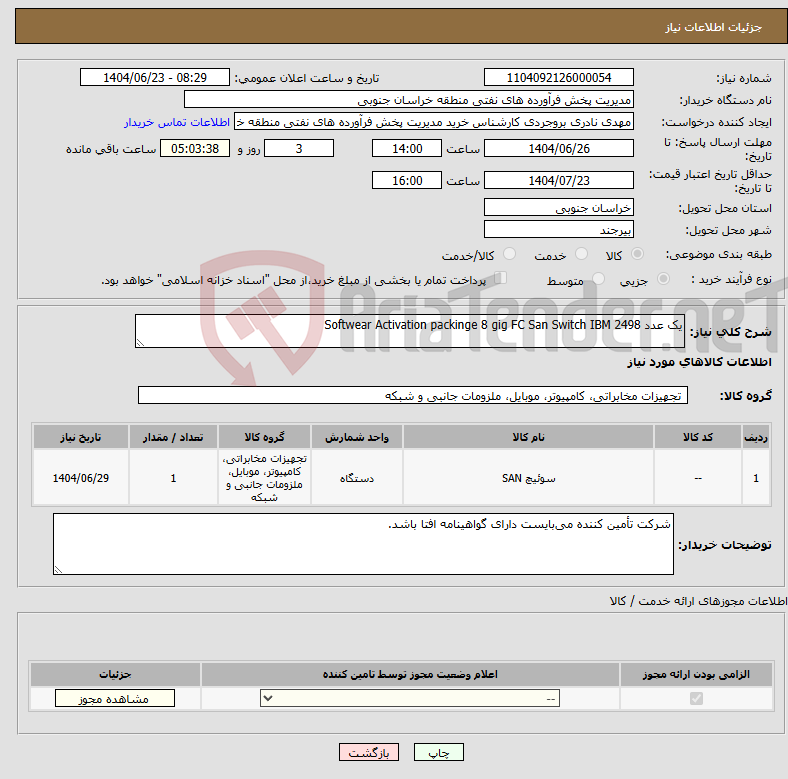Click the announcement date field 1404/06/23 - 08:29
Image resolution: width=788 pixels, height=779 pixels.
[155, 78]
